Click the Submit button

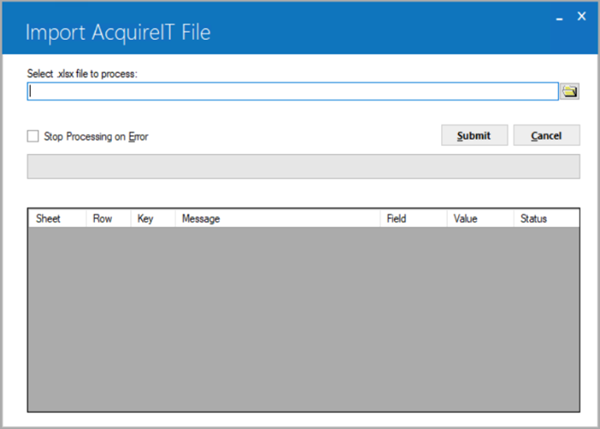pos(474,135)
